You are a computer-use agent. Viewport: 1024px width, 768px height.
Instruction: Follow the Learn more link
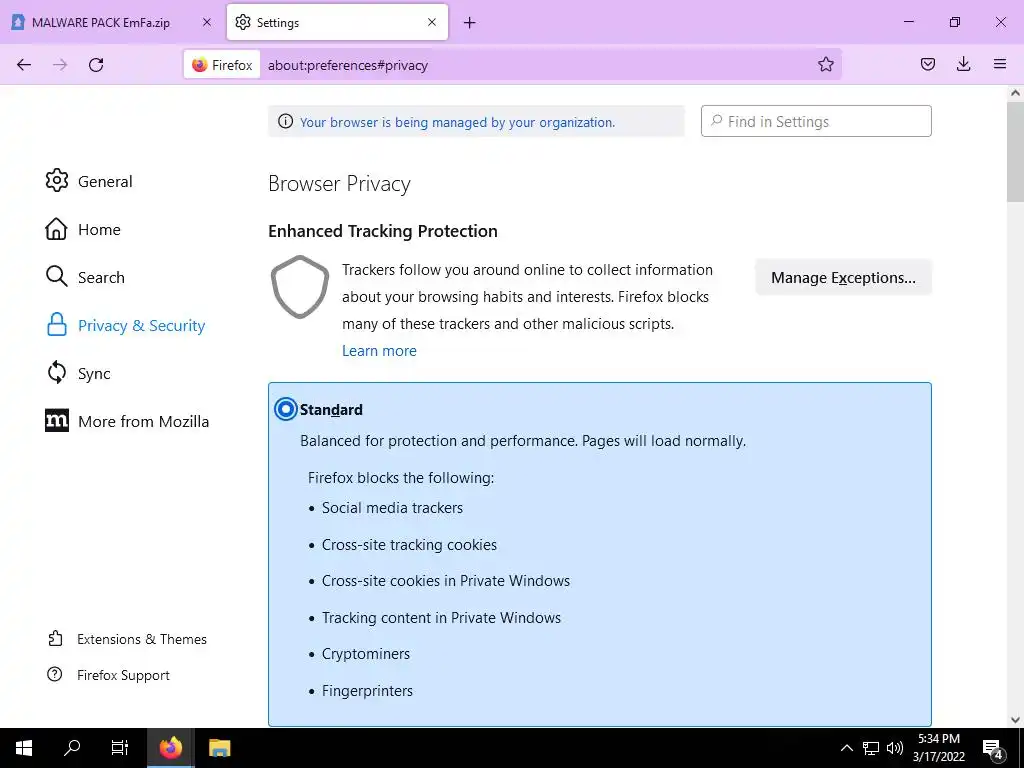point(379,351)
